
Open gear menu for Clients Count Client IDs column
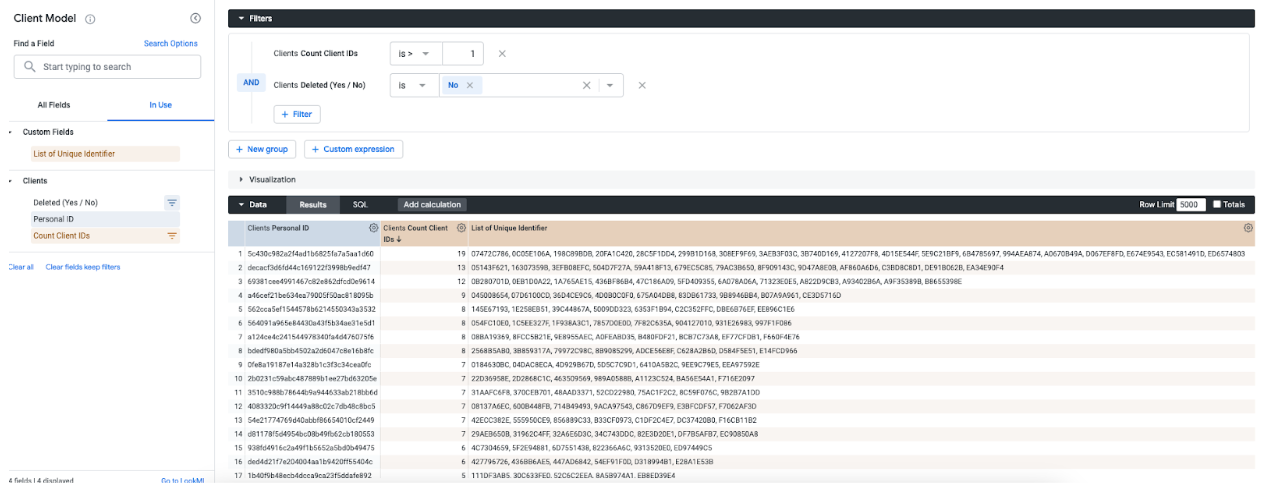tap(461, 228)
